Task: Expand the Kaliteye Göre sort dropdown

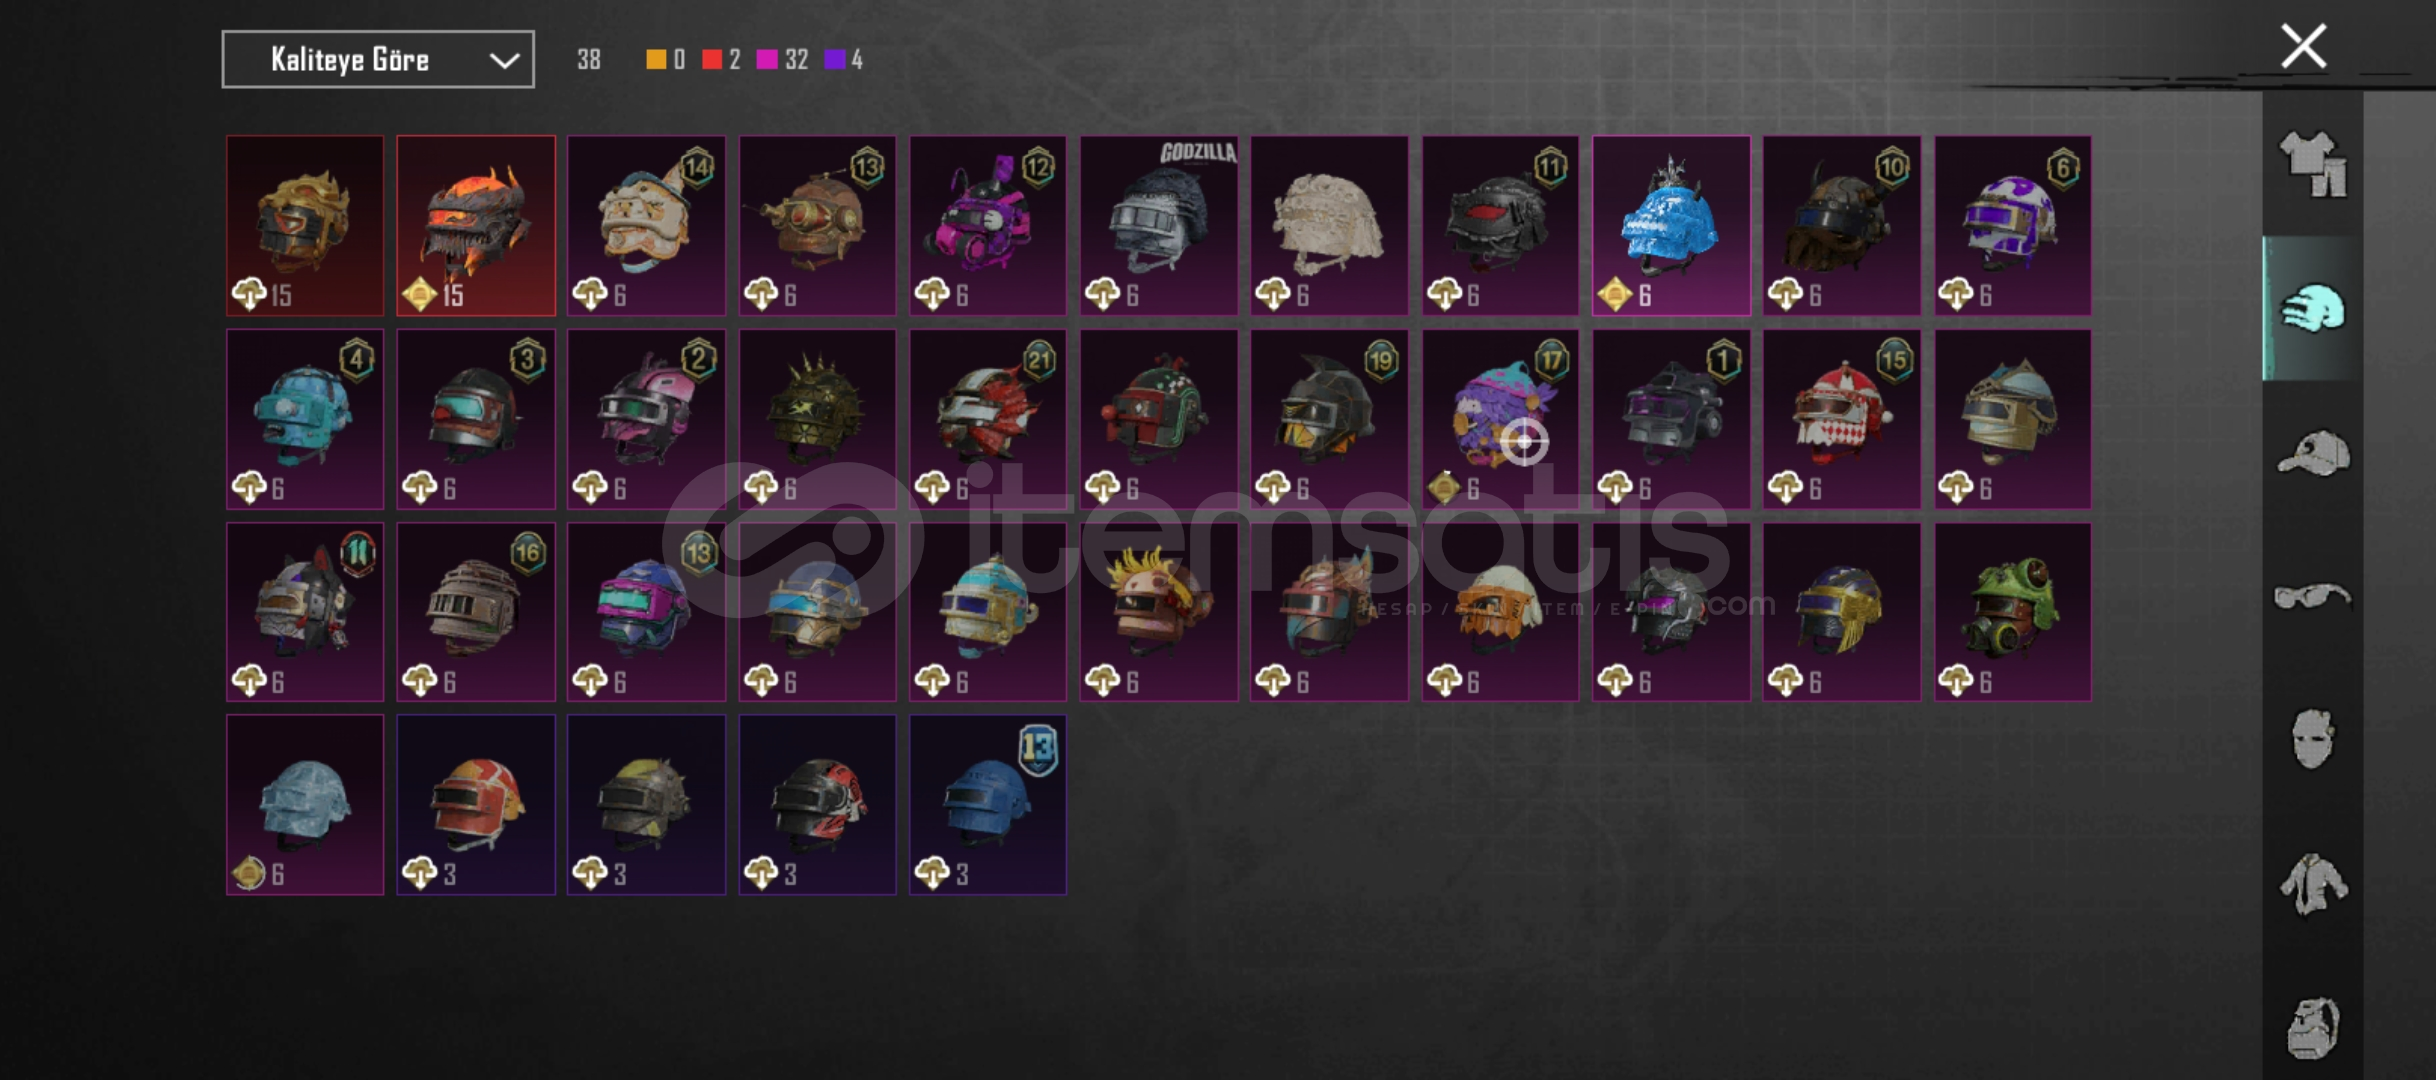Action: click(378, 60)
